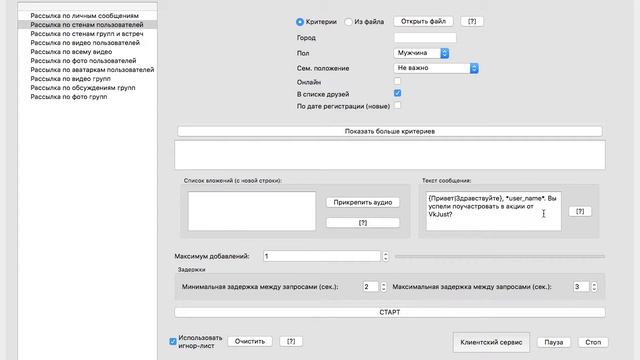Click into the Текст сообщения field
The height and width of the screenshot is (360, 640).
tap(493, 211)
